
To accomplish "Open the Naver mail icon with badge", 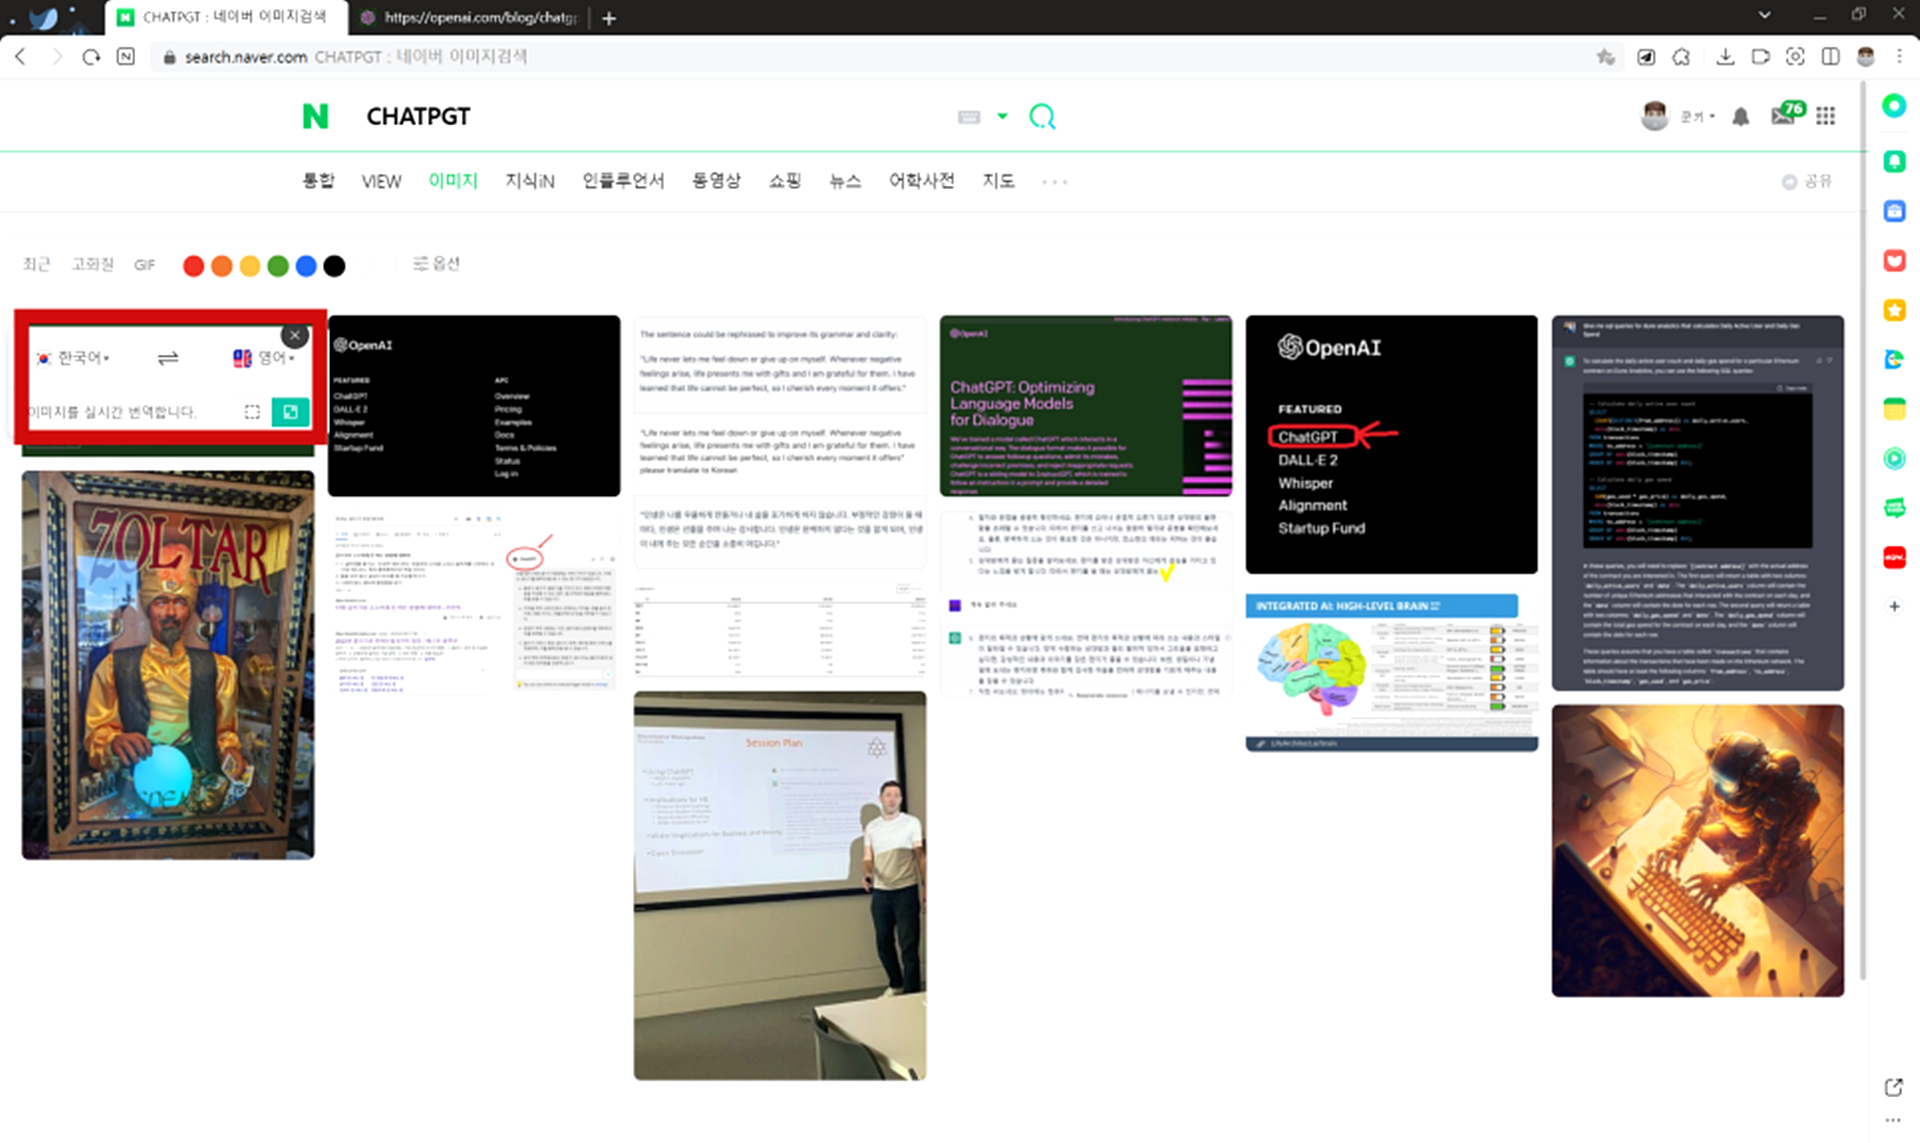I will click(1783, 116).
